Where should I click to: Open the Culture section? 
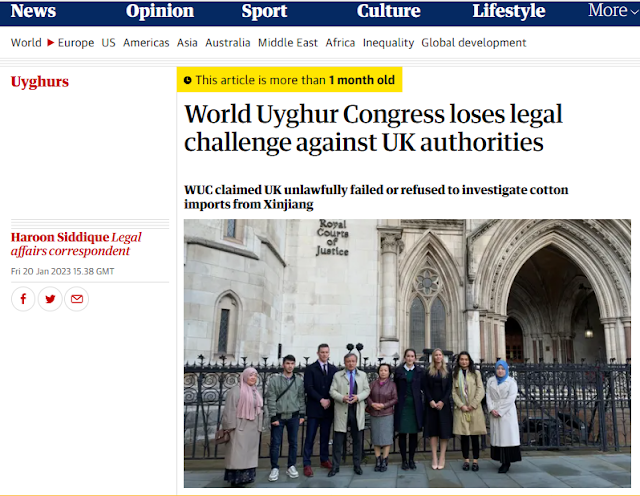coord(389,11)
